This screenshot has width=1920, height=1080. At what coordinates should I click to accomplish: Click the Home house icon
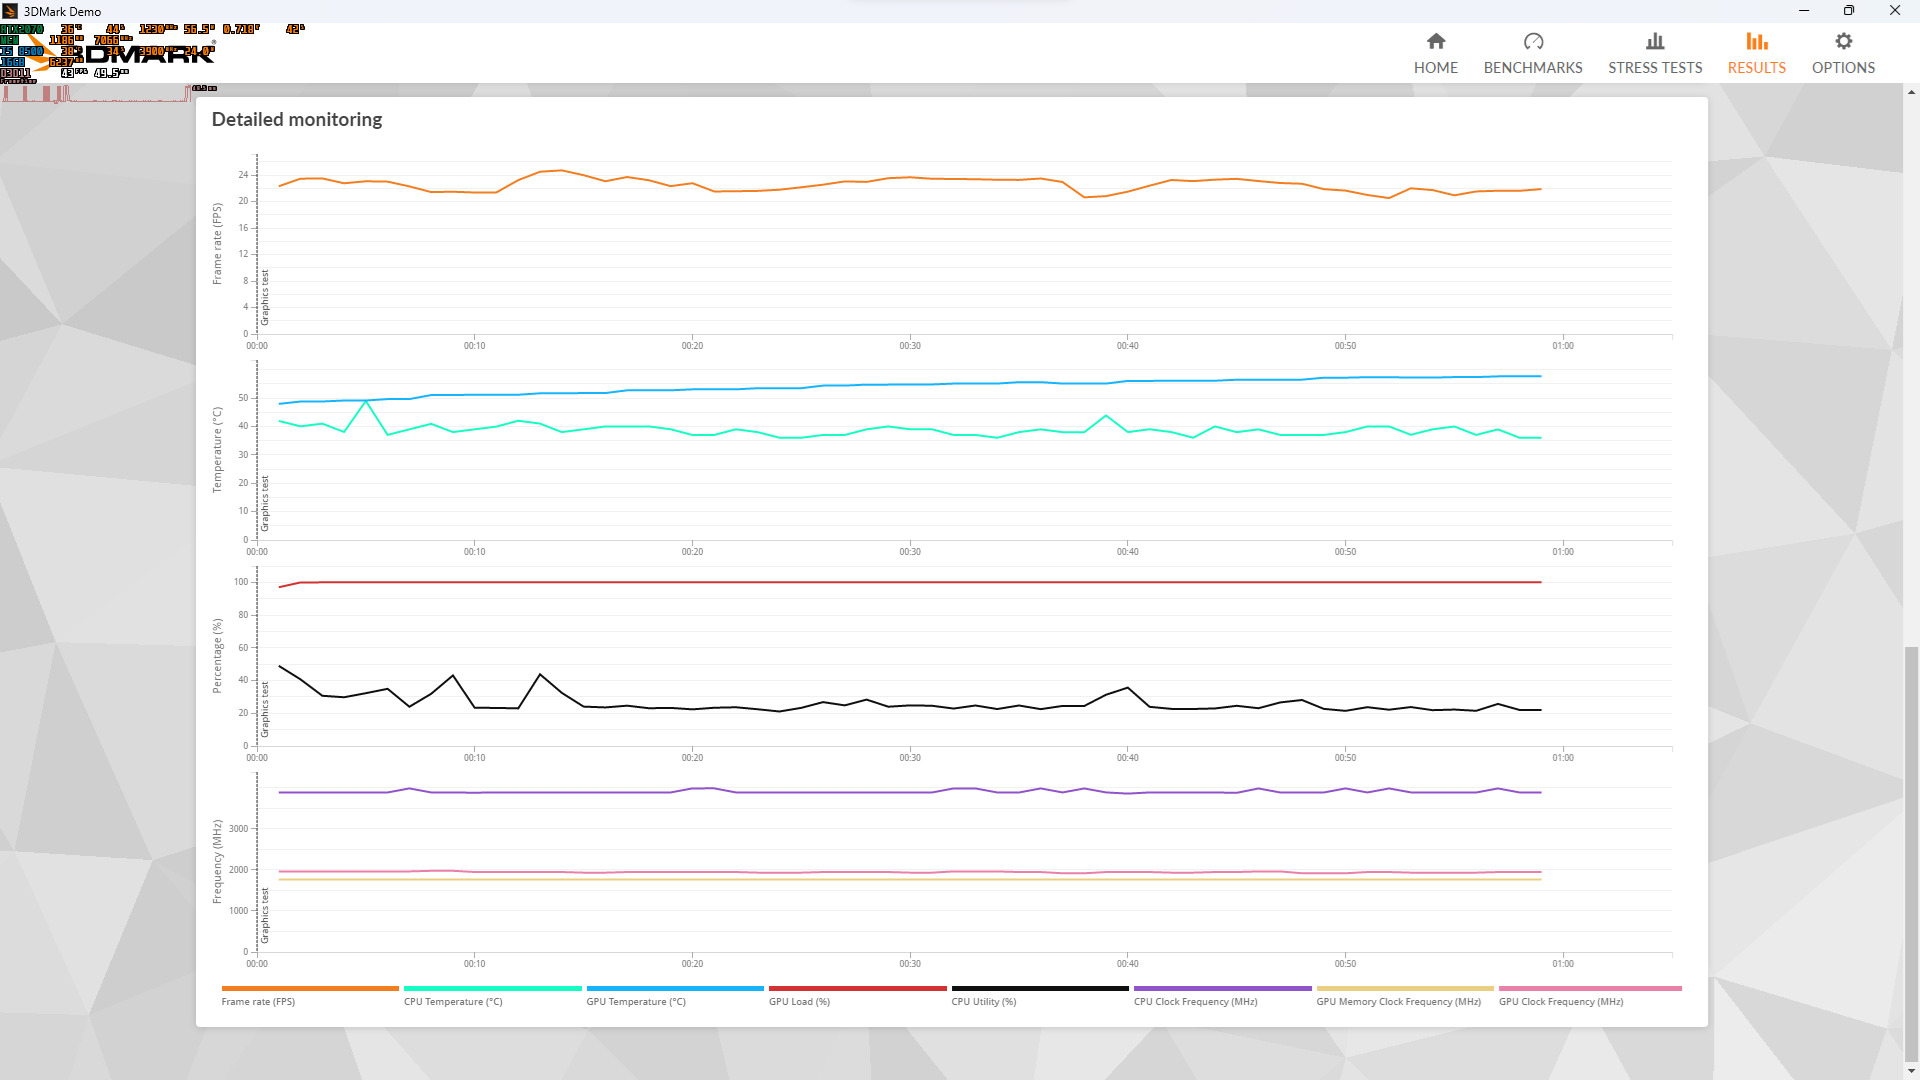1436,41
